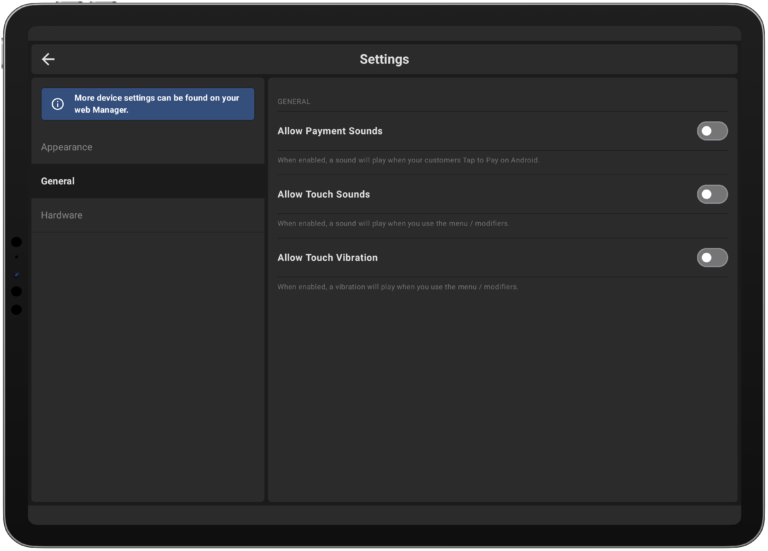Click the Tap to Pay description text
768x551 pixels.
coord(408,160)
